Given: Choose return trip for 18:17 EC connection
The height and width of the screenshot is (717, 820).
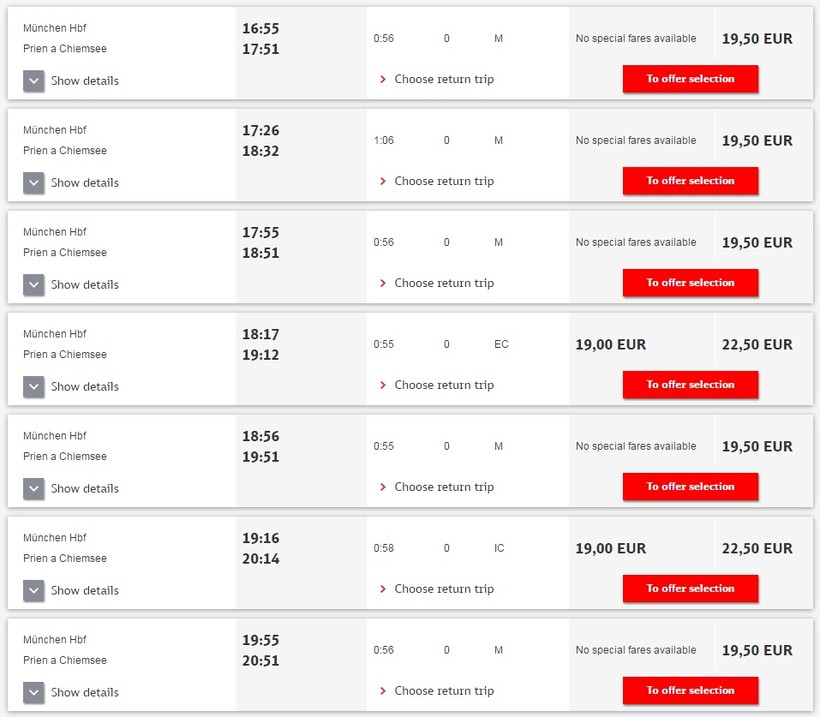Looking at the screenshot, I should point(443,385).
